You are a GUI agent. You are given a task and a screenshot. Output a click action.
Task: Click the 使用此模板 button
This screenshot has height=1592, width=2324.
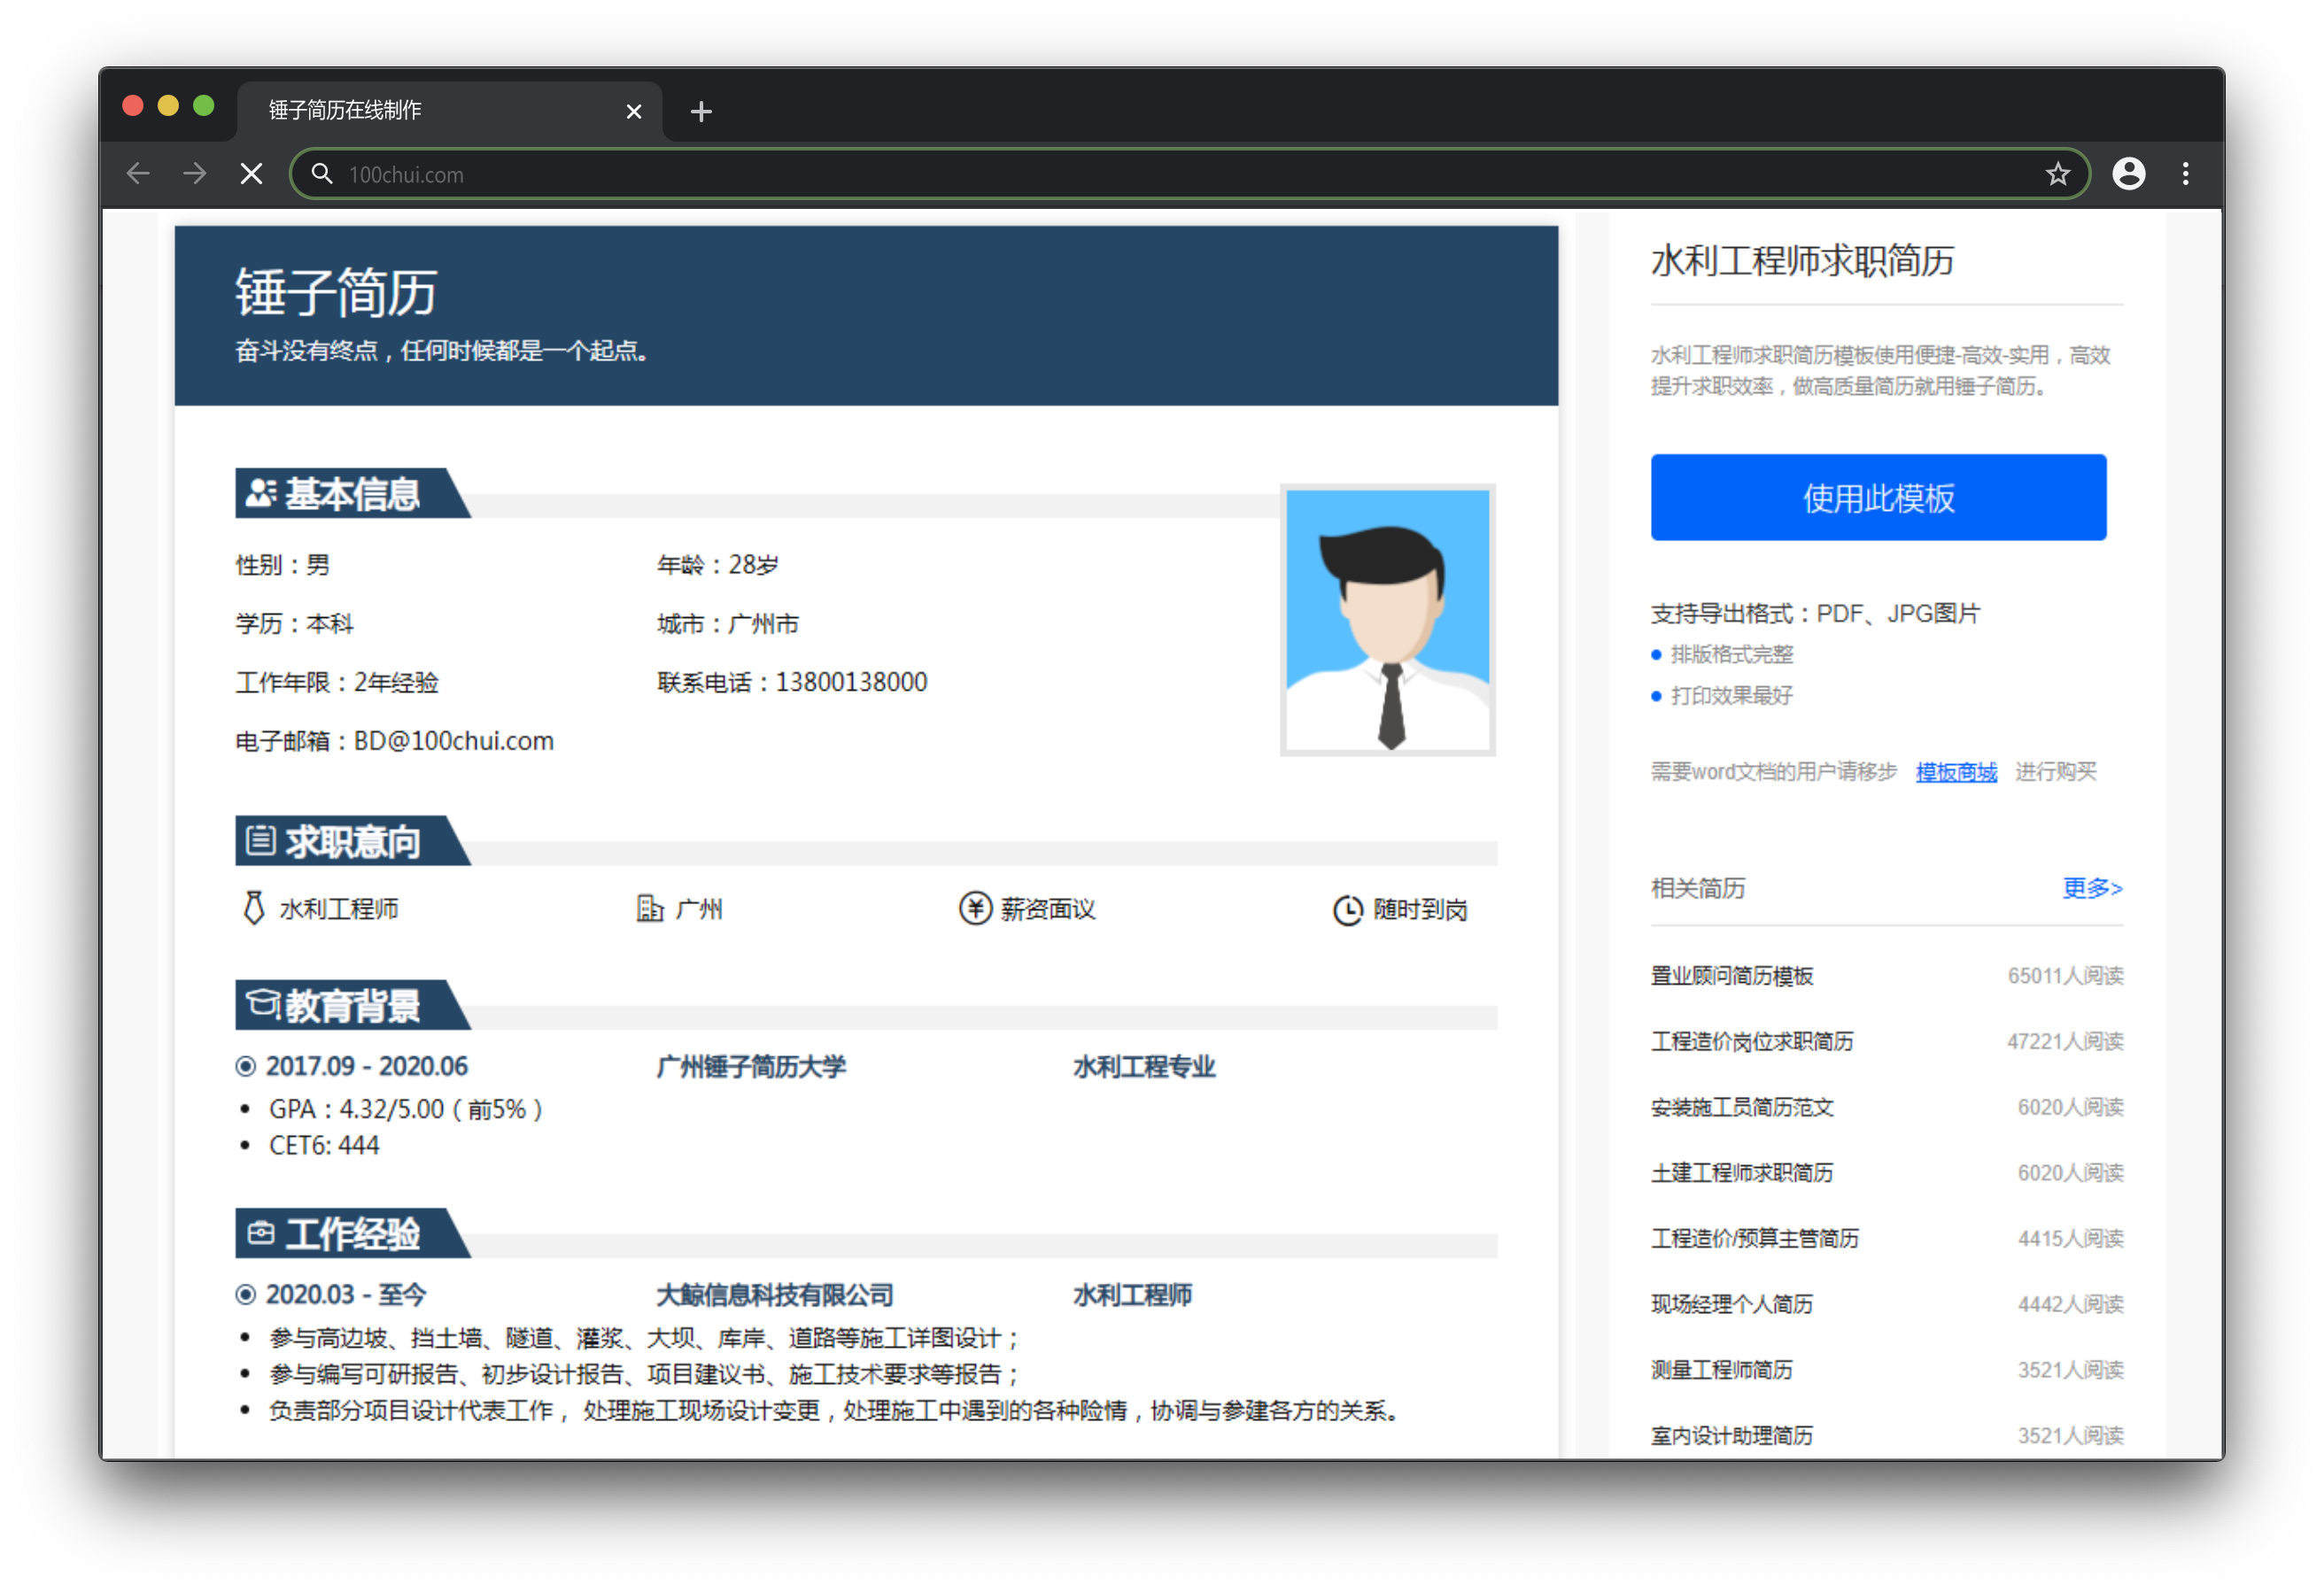click(x=1878, y=497)
